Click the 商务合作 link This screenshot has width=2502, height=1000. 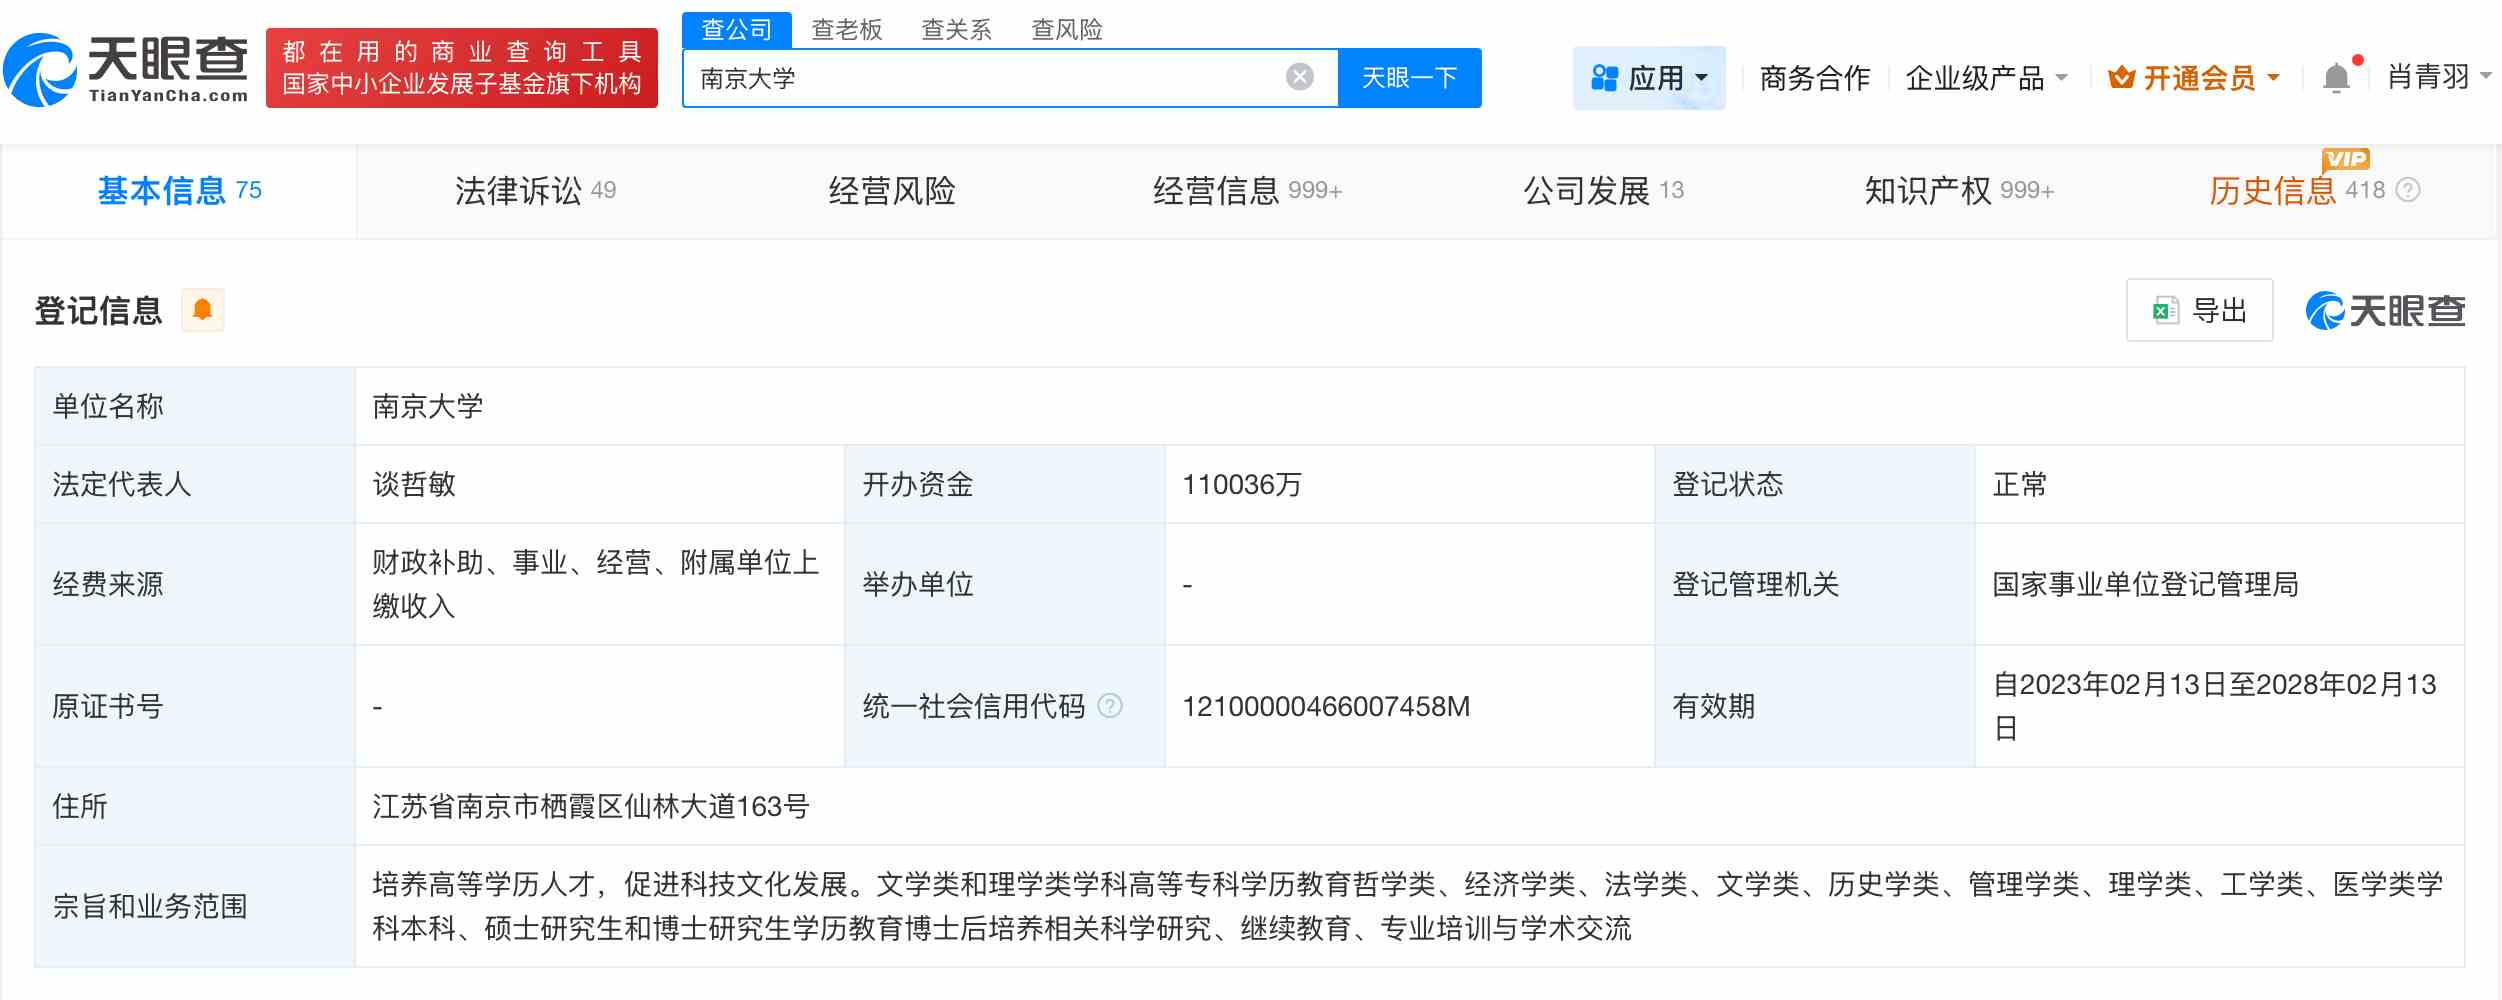pyautogui.click(x=1815, y=77)
